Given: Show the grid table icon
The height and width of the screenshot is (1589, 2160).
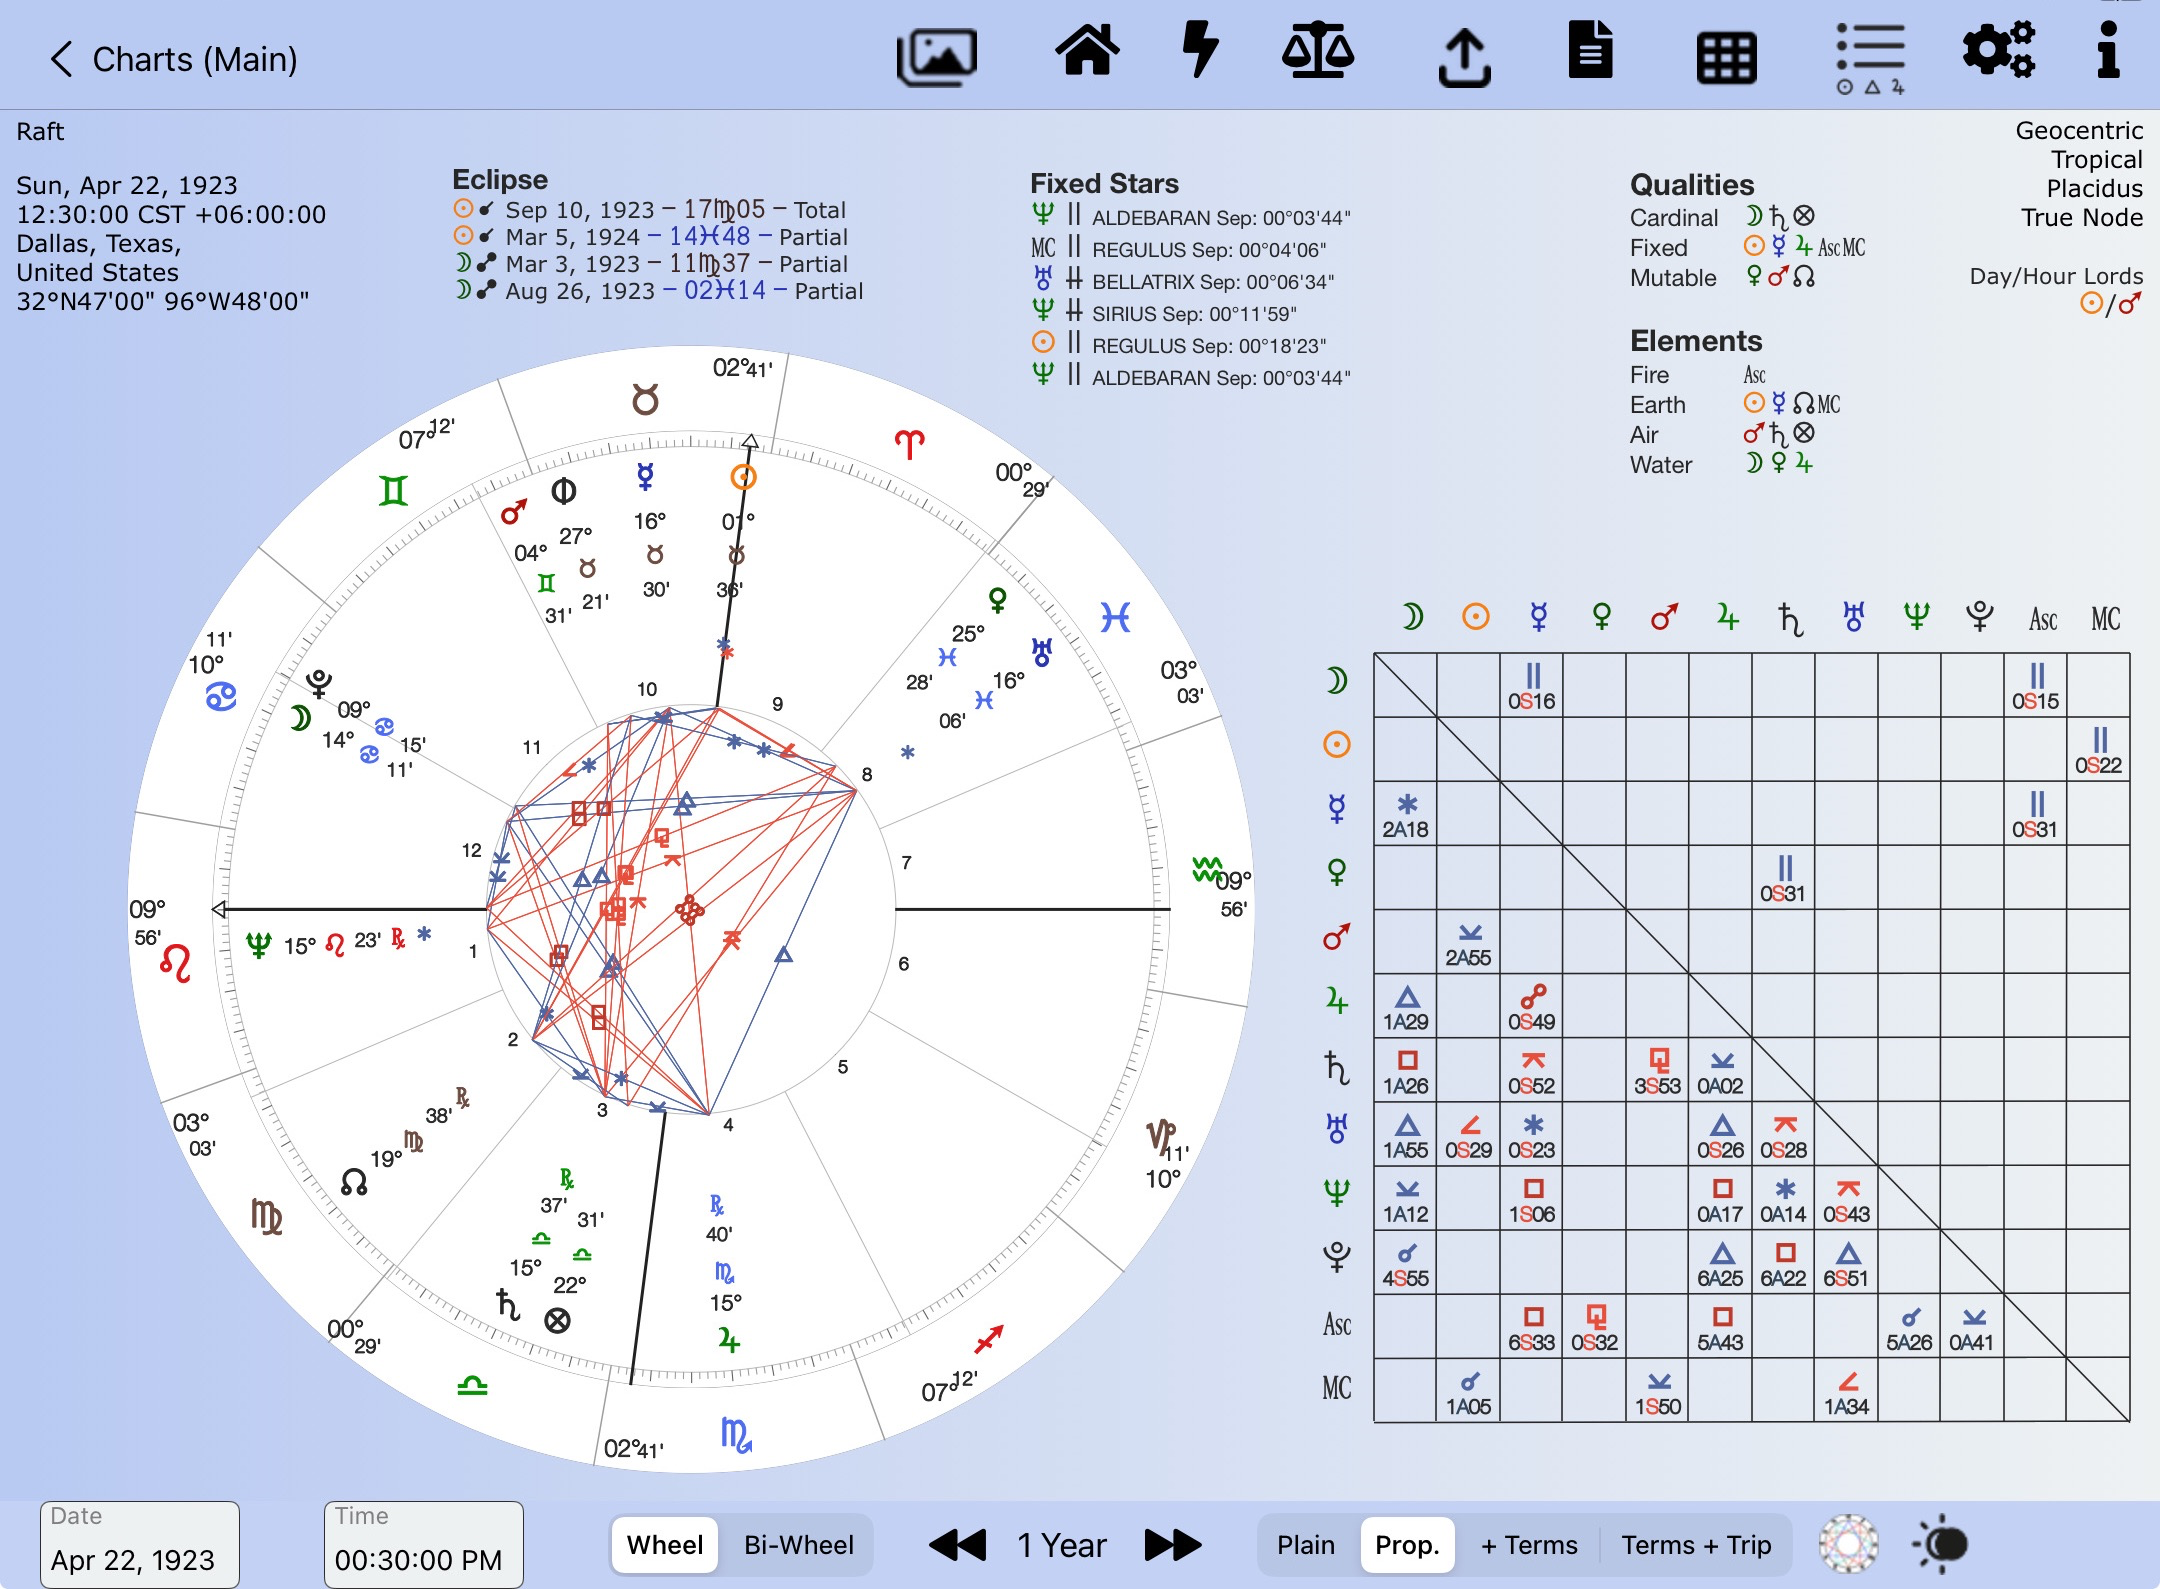Looking at the screenshot, I should pyautogui.click(x=1726, y=57).
